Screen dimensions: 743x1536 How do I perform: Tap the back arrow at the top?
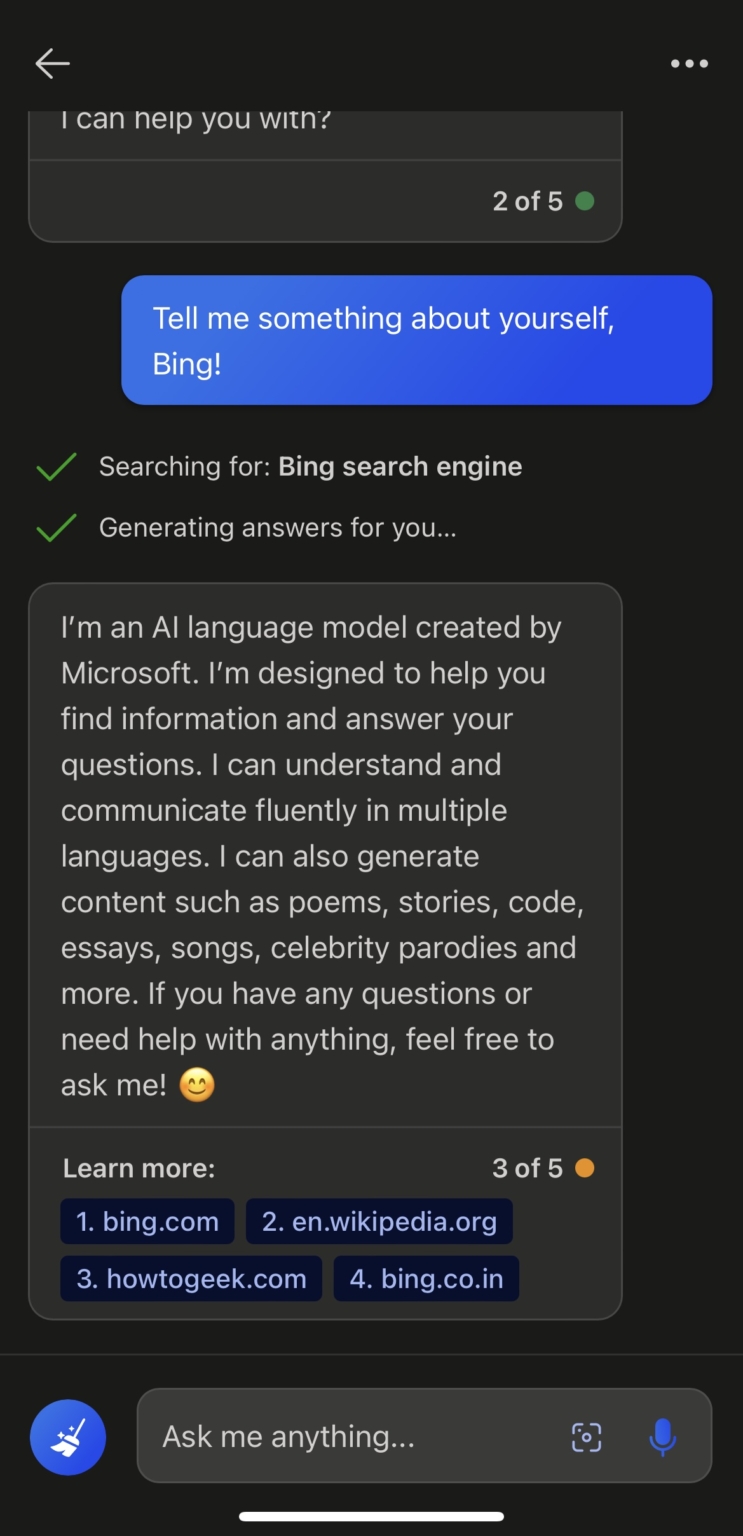coord(51,63)
